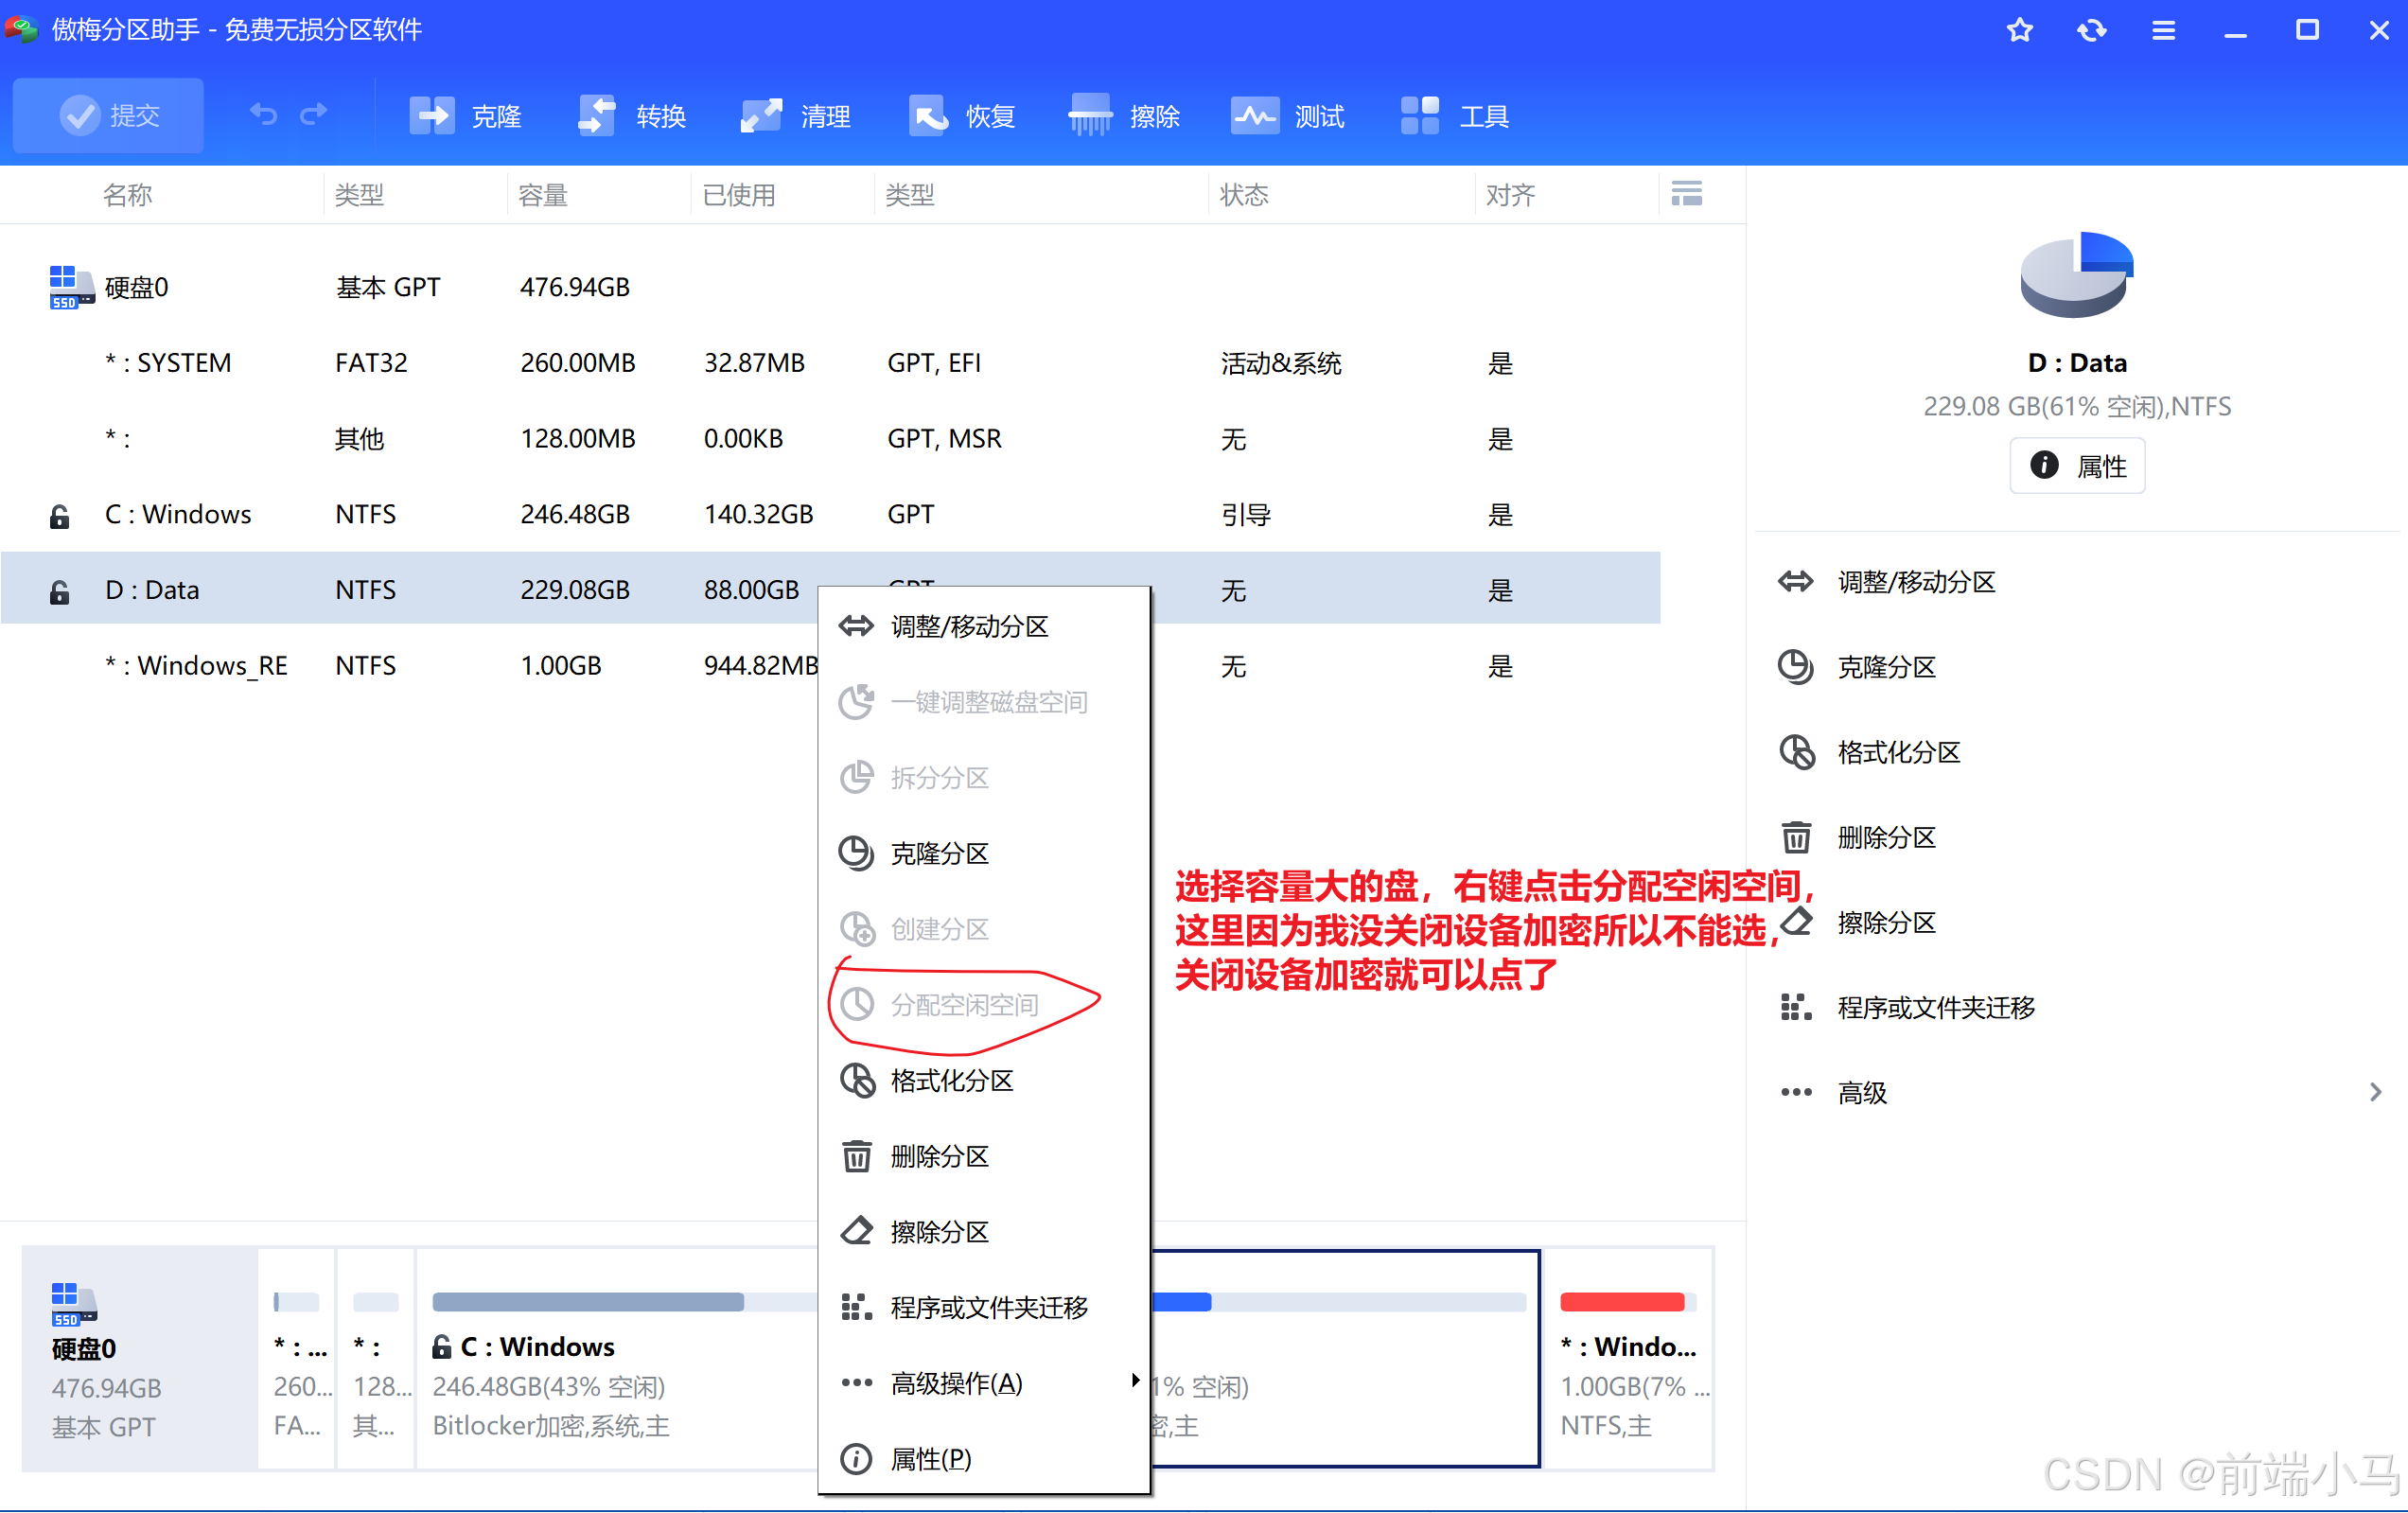Select 格式化分区 in the context menu
The width and height of the screenshot is (2408, 1513).
coord(951,1080)
